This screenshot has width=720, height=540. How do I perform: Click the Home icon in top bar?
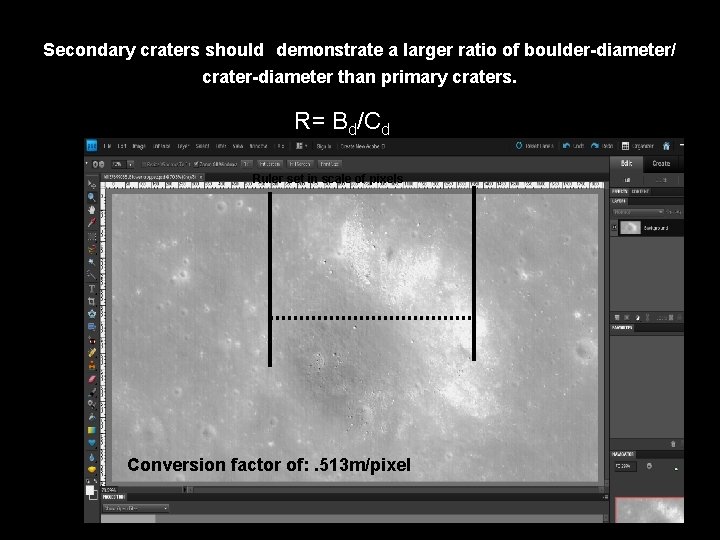[x=666, y=146]
